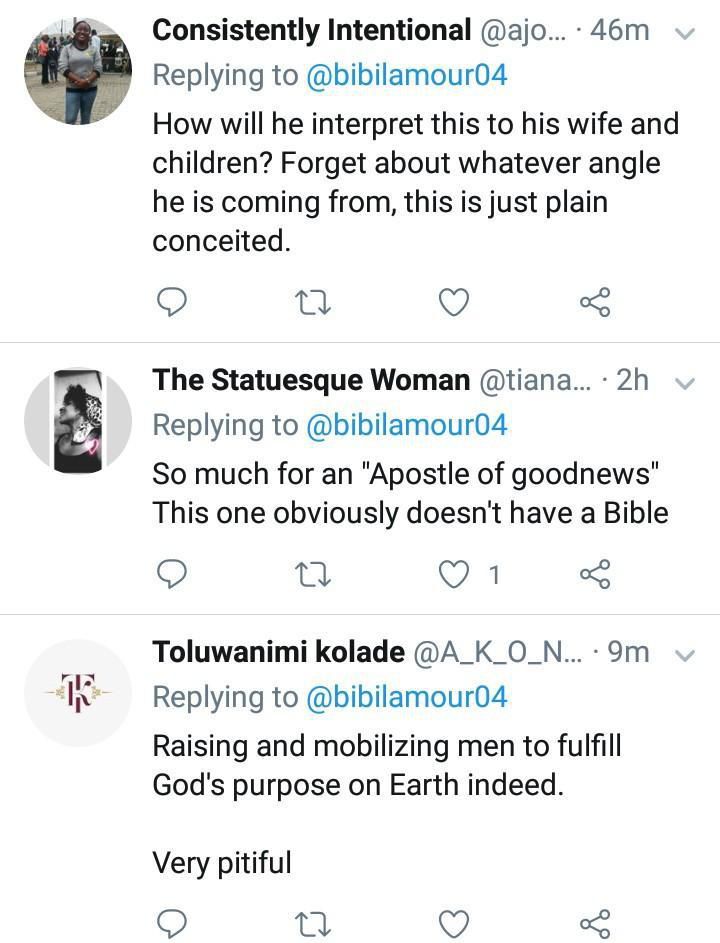Open the Toluwanimi kolade display name

(278, 653)
